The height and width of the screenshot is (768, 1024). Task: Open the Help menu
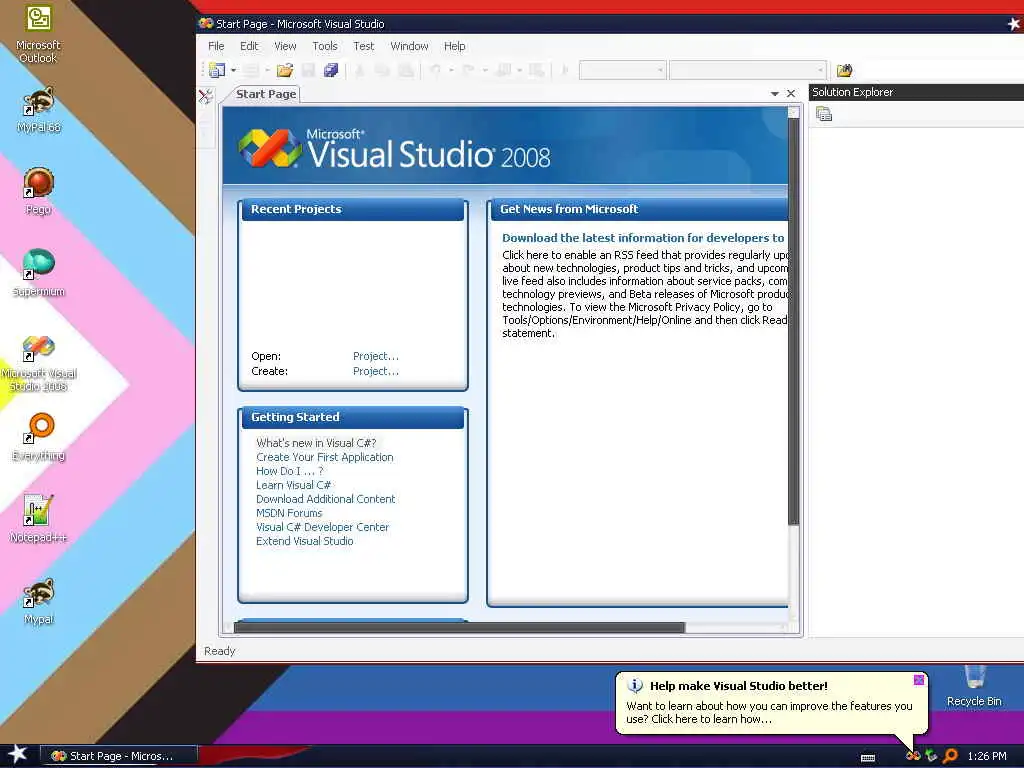(455, 46)
